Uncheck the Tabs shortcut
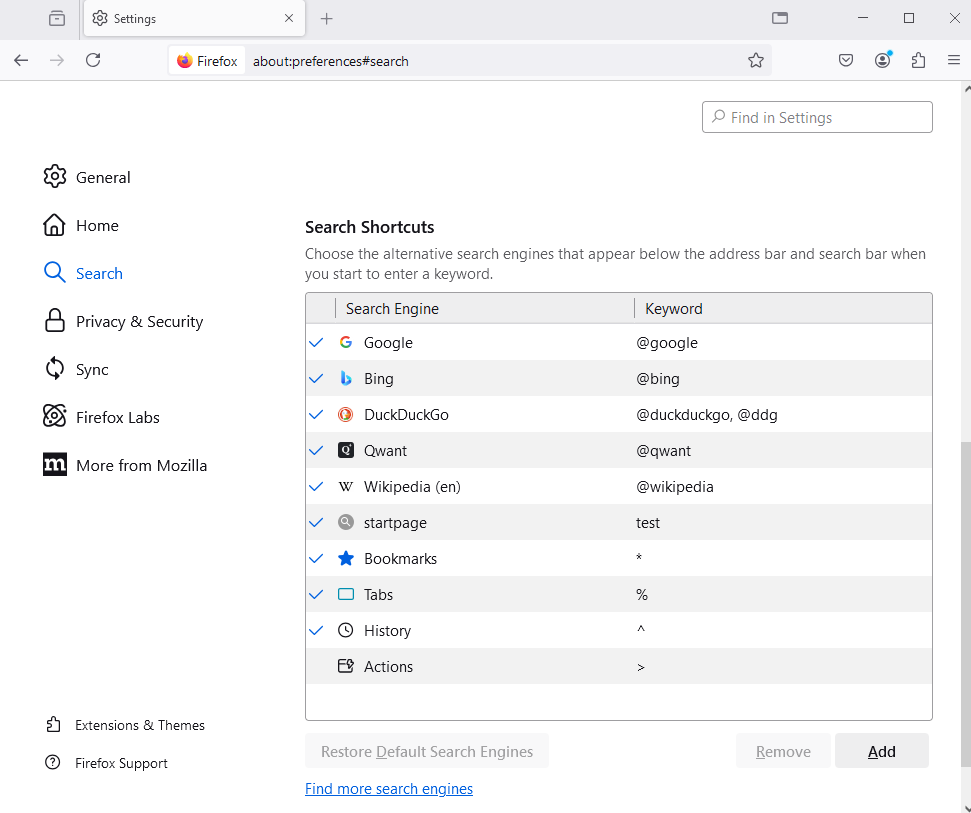 pos(316,594)
